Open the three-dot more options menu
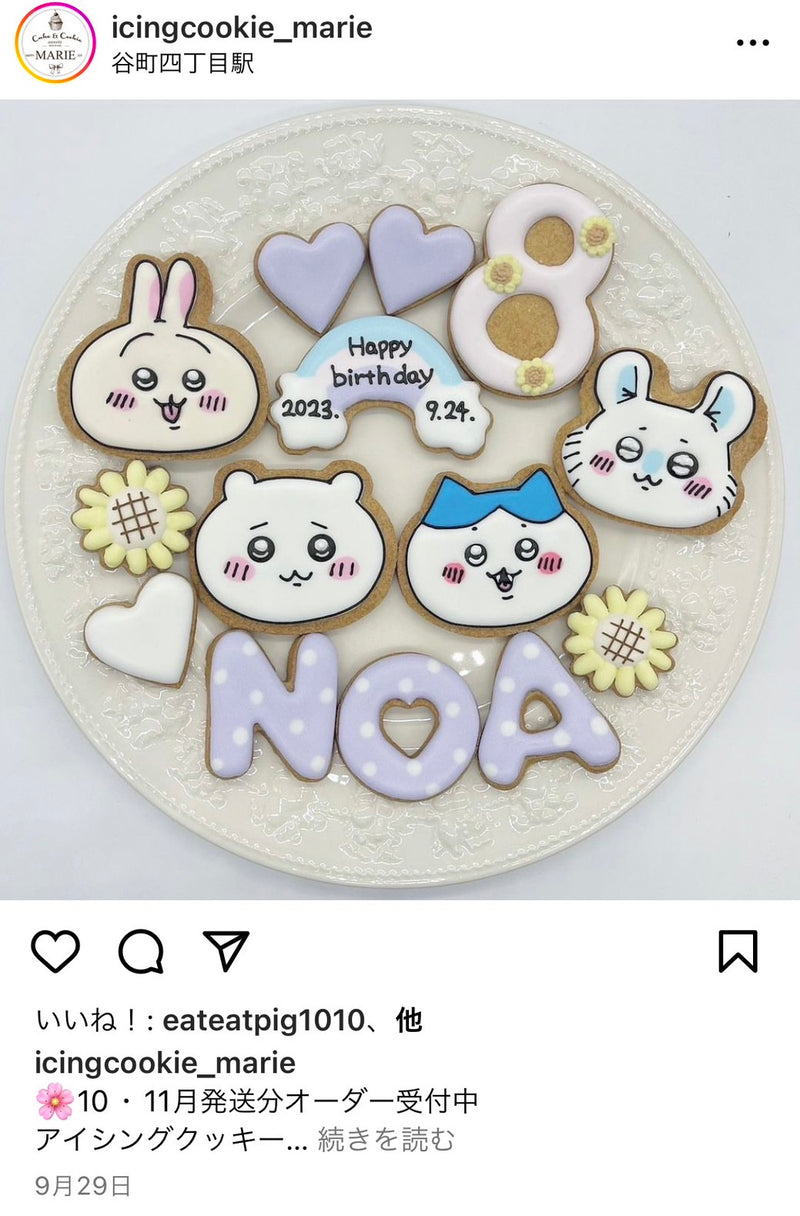Viewport: 800px width, 1216px height. (752, 43)
